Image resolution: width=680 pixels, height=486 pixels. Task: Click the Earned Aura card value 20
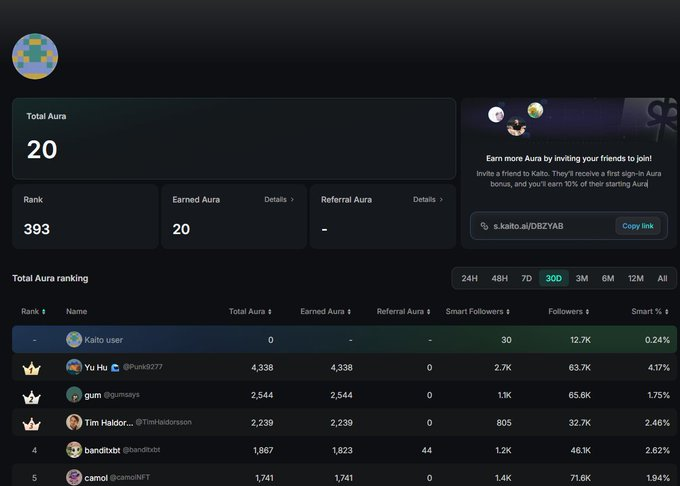pyautogui.click(x=181, y=229)
